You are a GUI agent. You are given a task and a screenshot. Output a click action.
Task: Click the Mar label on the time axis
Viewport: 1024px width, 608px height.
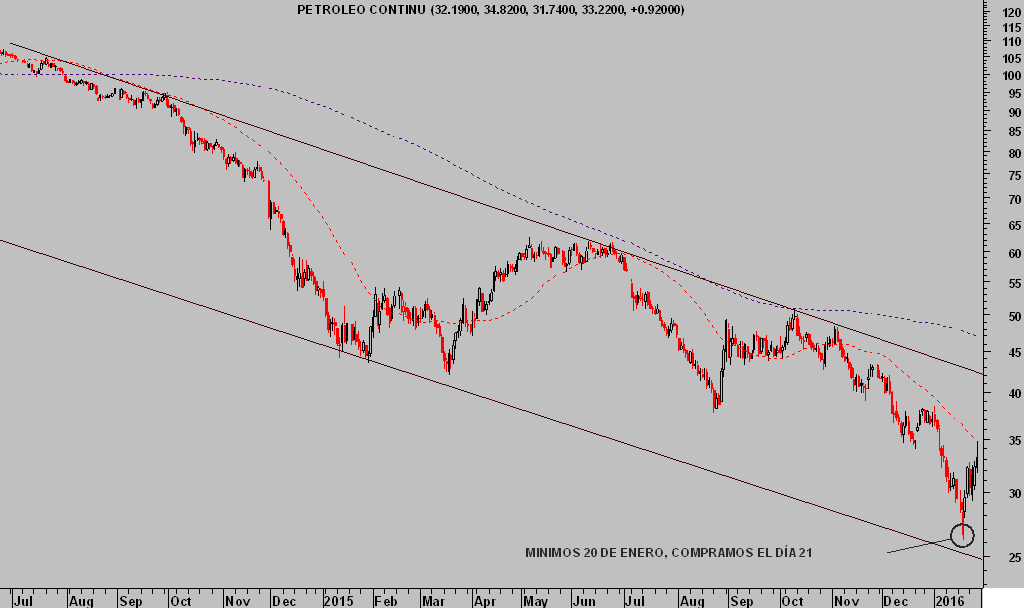(433, 602)
